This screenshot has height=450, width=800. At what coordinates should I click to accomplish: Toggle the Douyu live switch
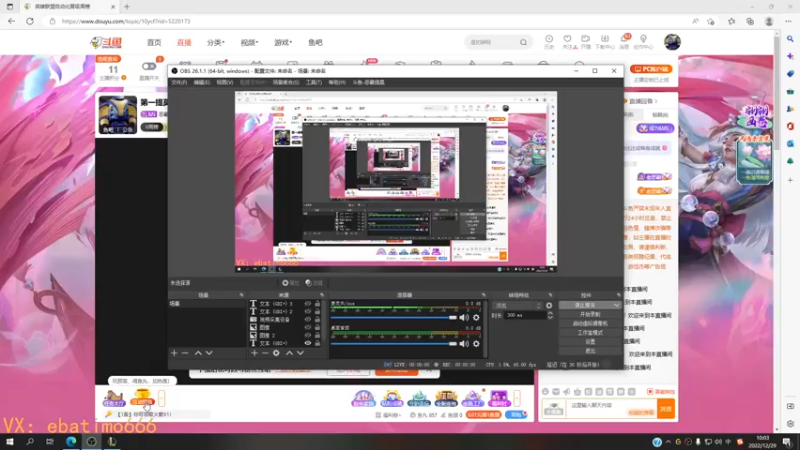148,66
